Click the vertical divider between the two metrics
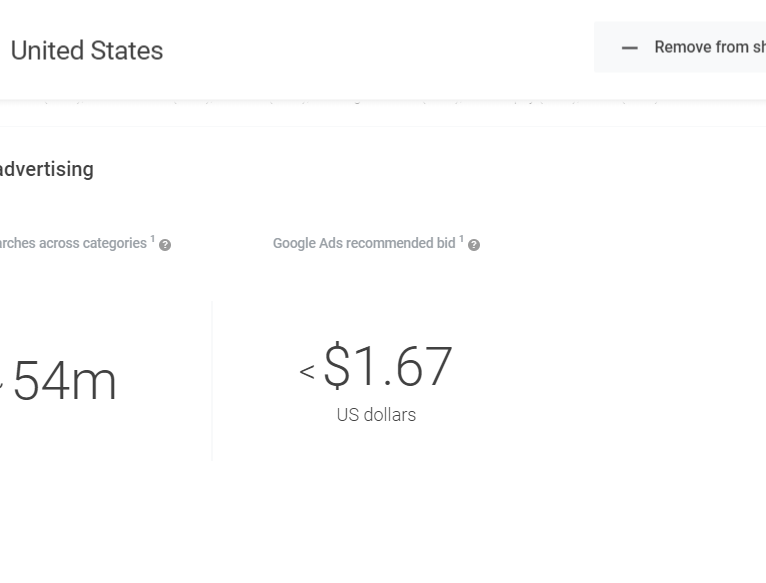 (212, 380)
